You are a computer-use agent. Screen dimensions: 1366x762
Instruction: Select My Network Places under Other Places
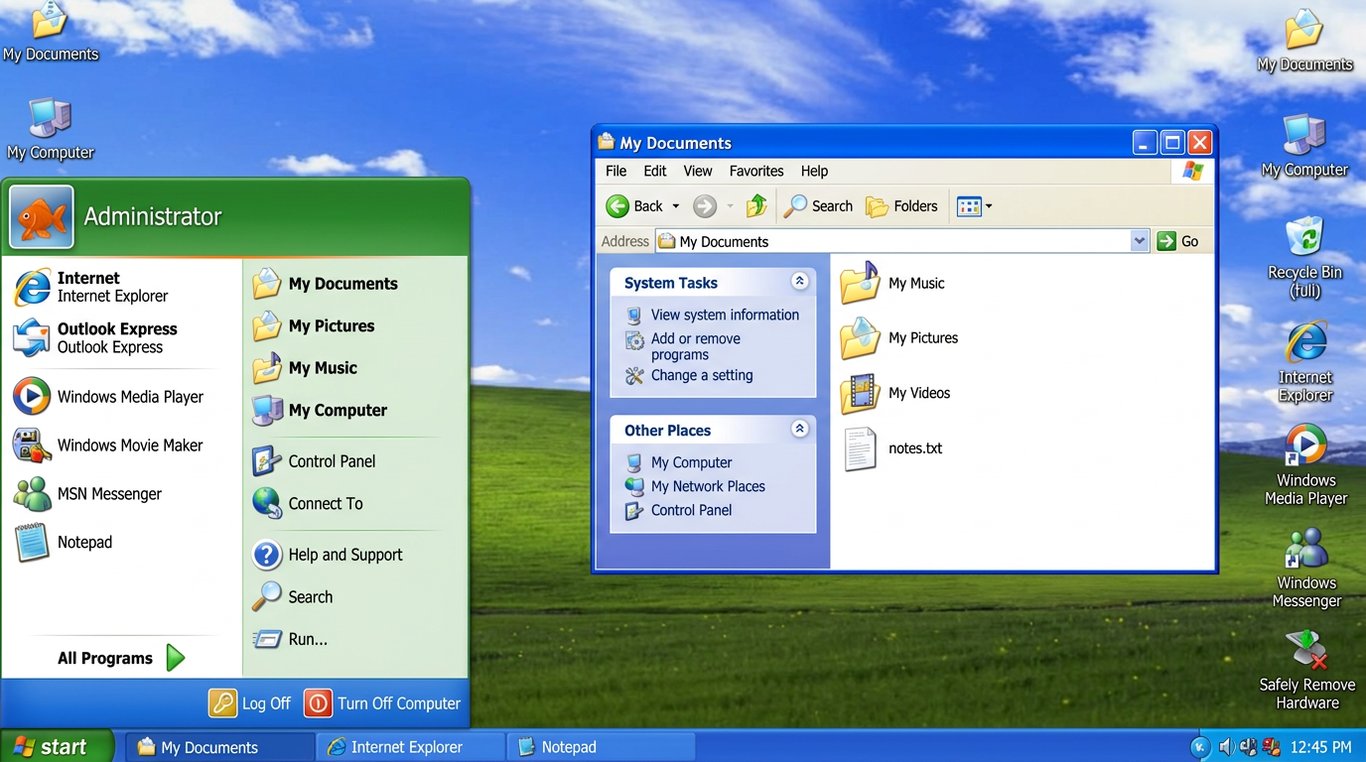[707, 486]
